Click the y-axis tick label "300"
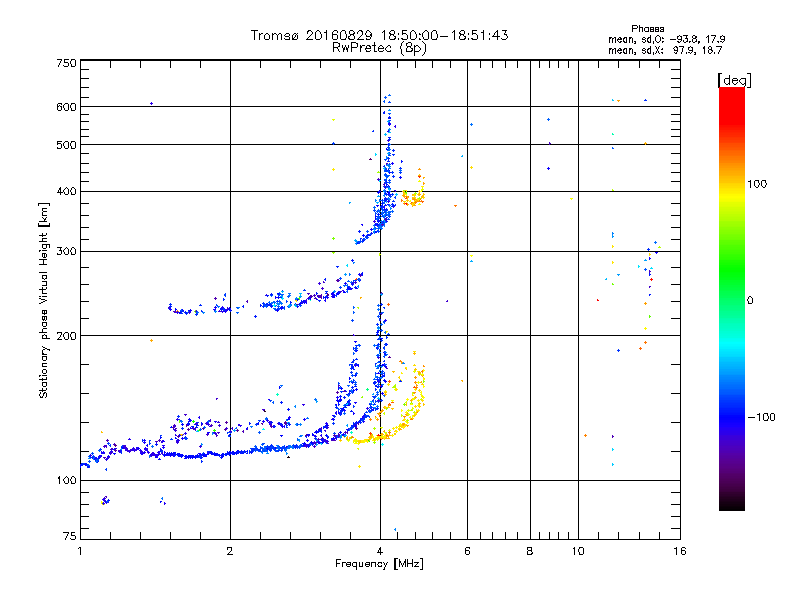The image size is (800, 600). pyautogui.click(x=66, y=252)
